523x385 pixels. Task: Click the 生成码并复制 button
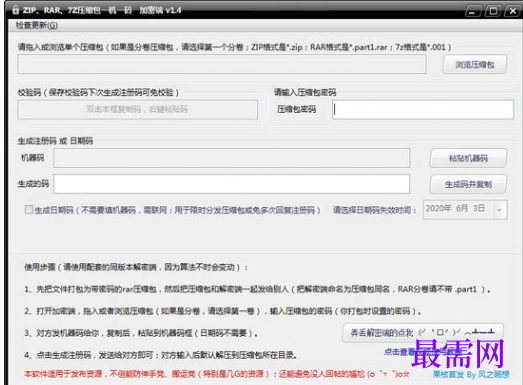tap(468, 184)
